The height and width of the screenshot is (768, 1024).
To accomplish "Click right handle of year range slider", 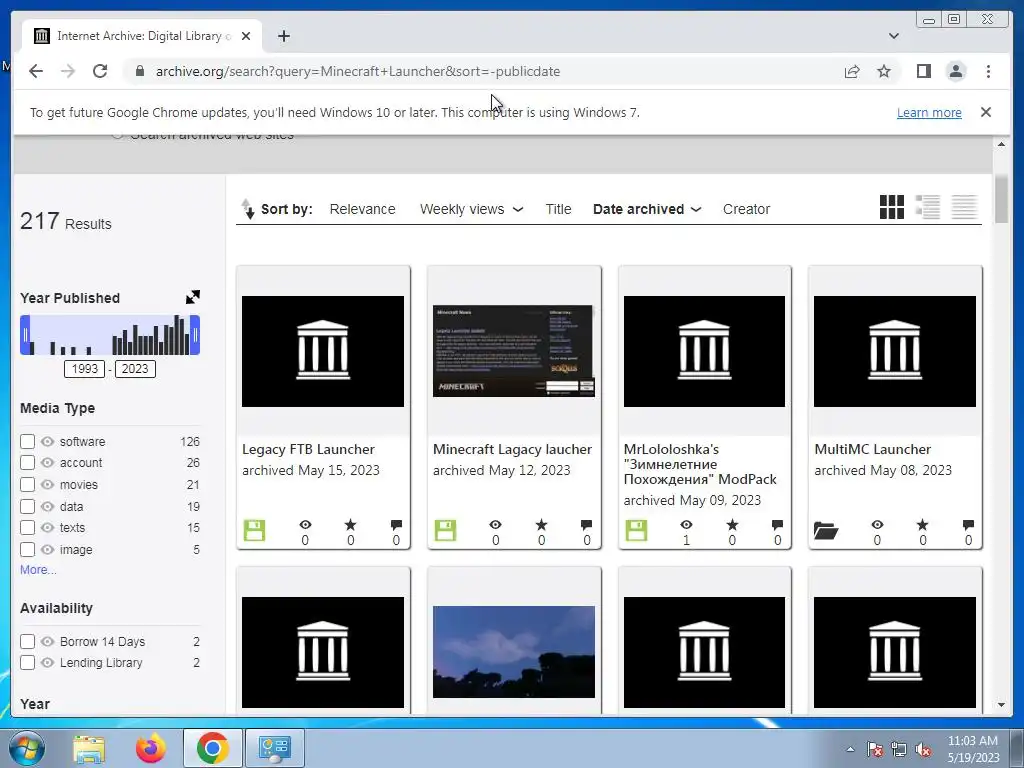I will tap(195, 335).
